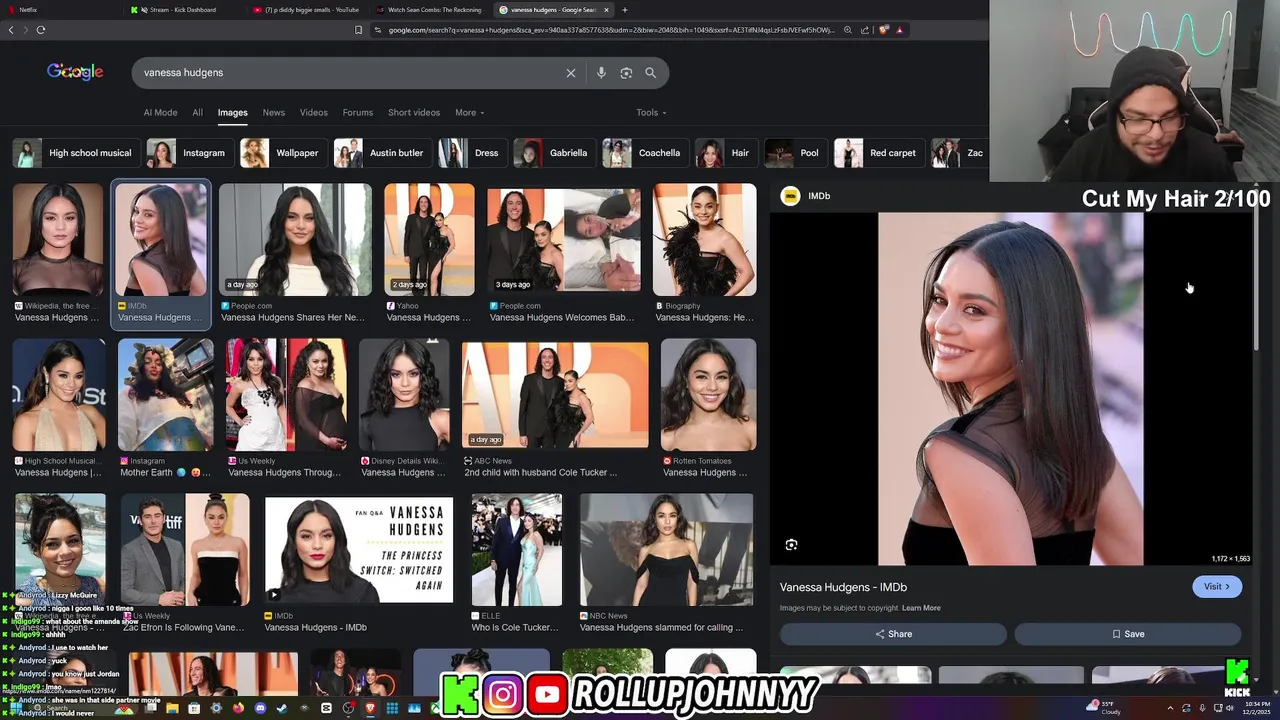Image resolution: width=1280 pixels, height=720 pixels.
Task: Open File Explorer from taskbar
Action: (172, 708)
